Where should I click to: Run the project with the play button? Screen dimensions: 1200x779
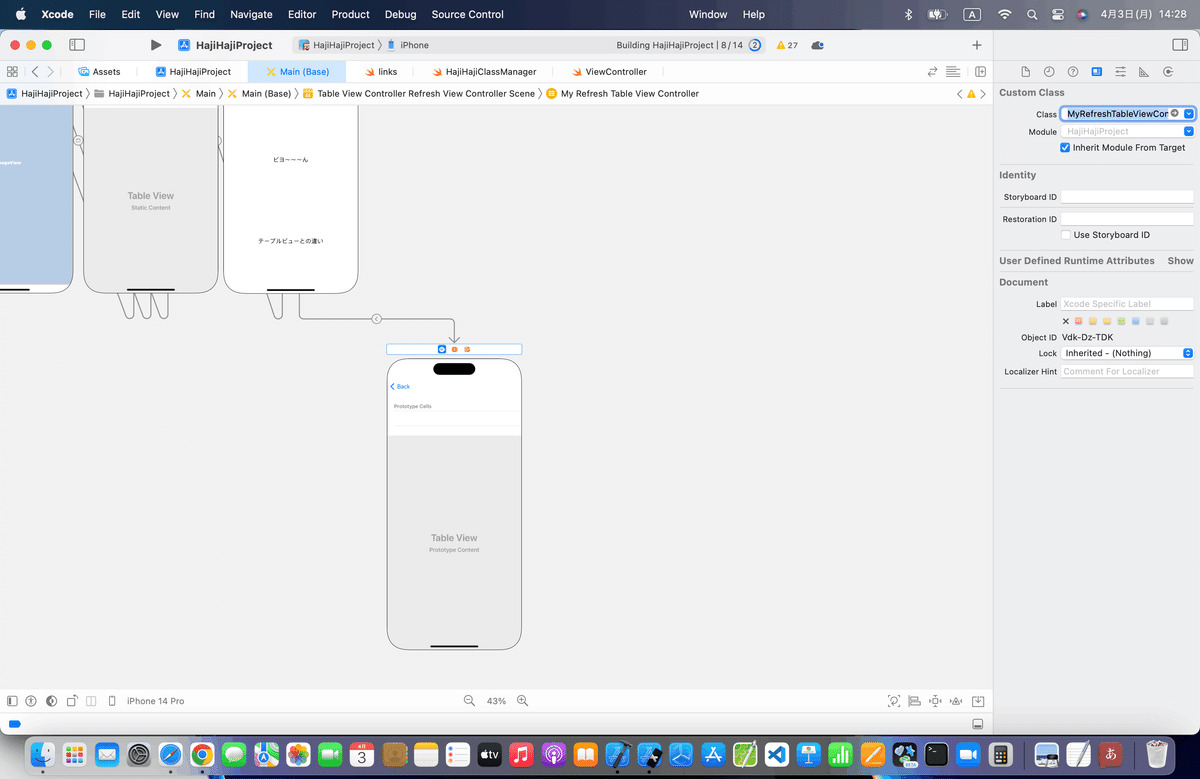tap(155, 45)
